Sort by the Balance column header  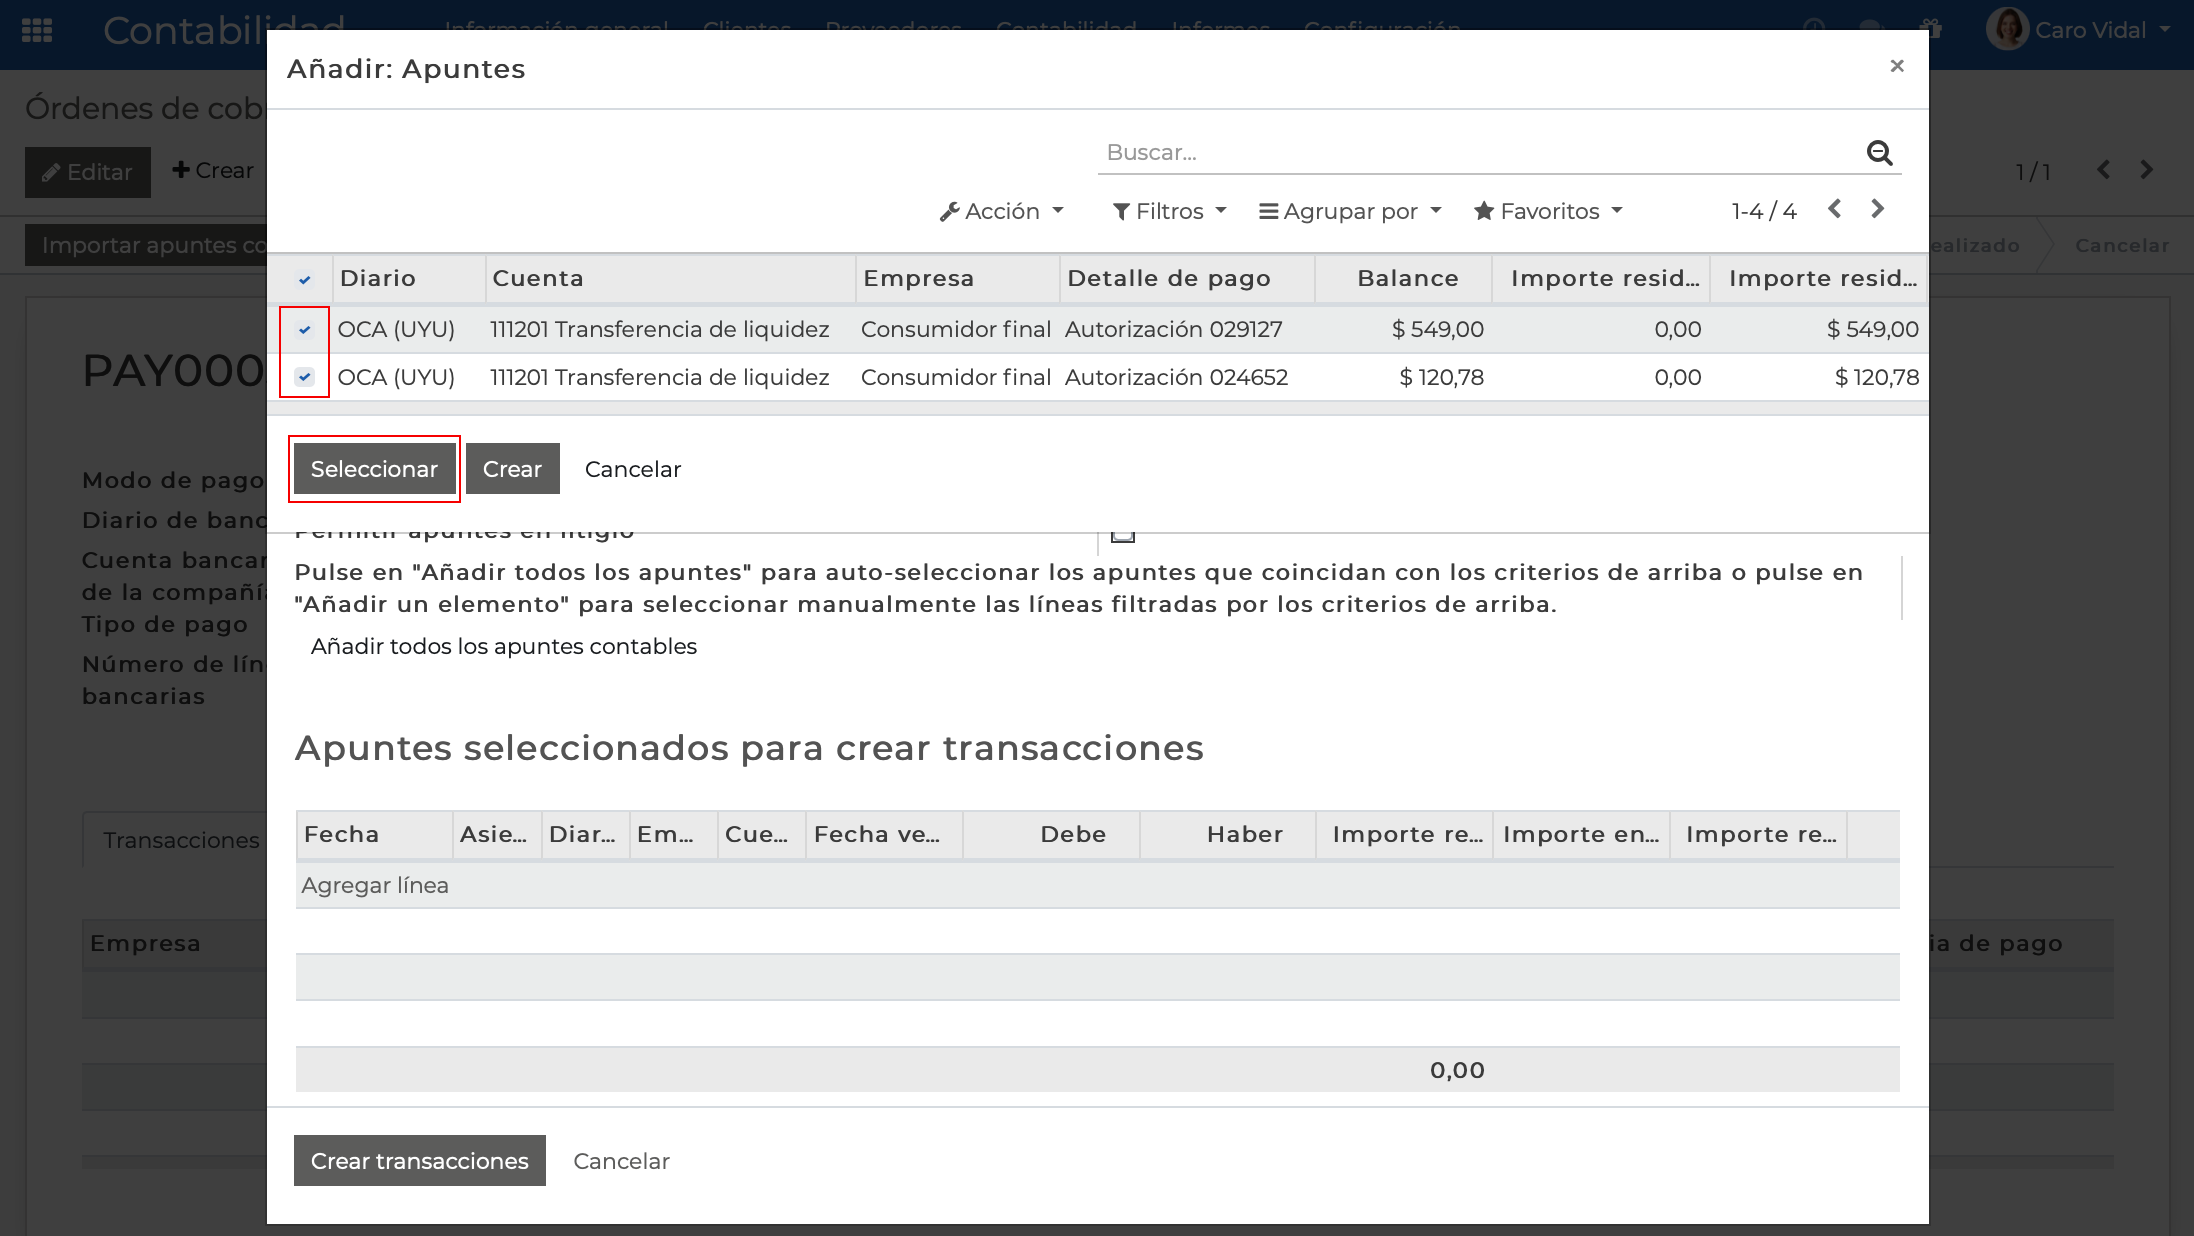[1406, 278]
